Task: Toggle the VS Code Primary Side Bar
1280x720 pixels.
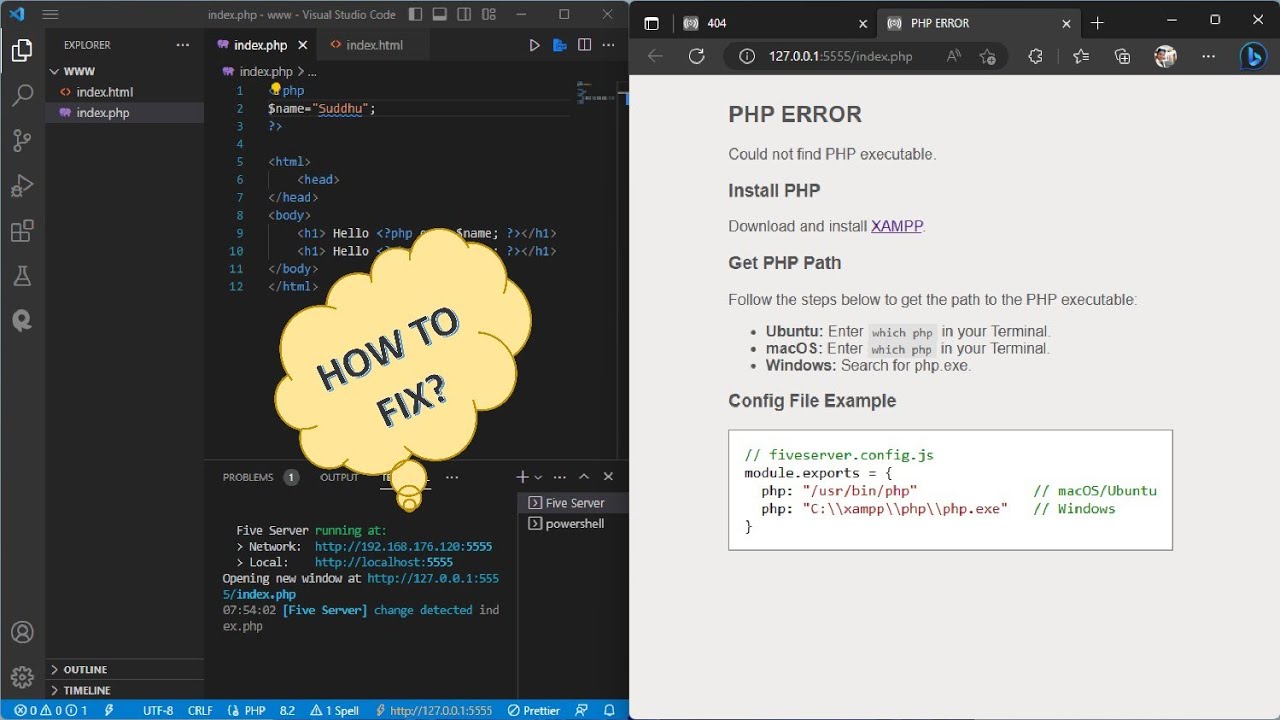Action: click(x=415, y=15)
